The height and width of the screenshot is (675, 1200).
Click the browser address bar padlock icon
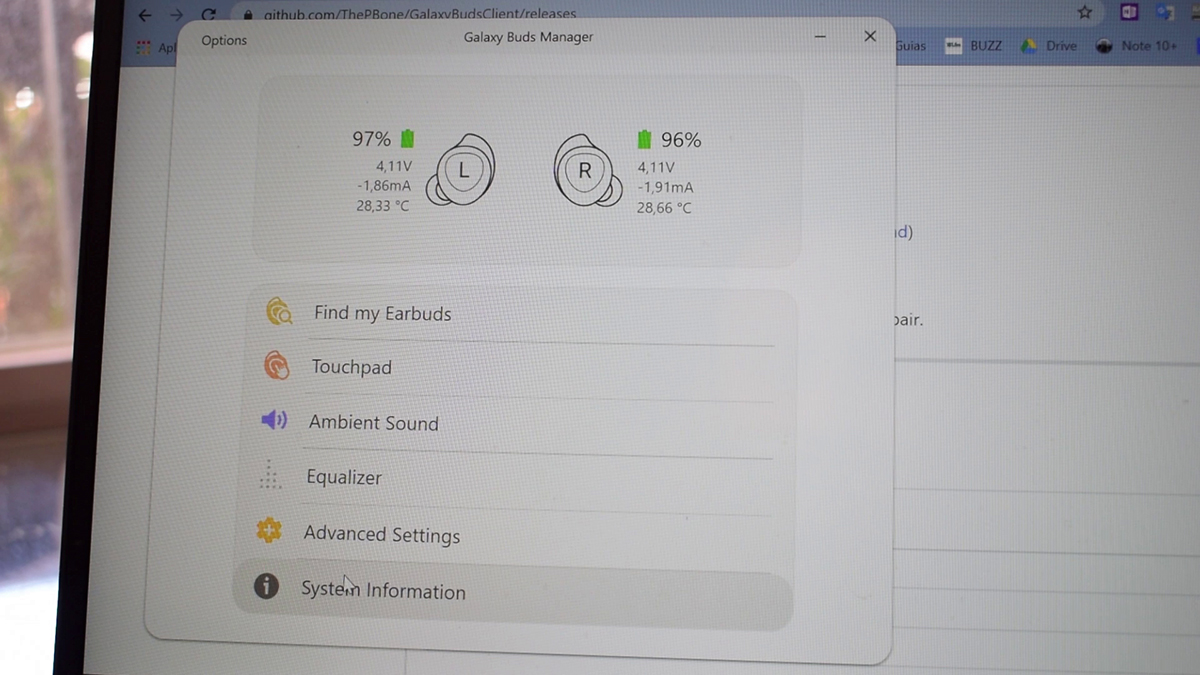(249, 15)
